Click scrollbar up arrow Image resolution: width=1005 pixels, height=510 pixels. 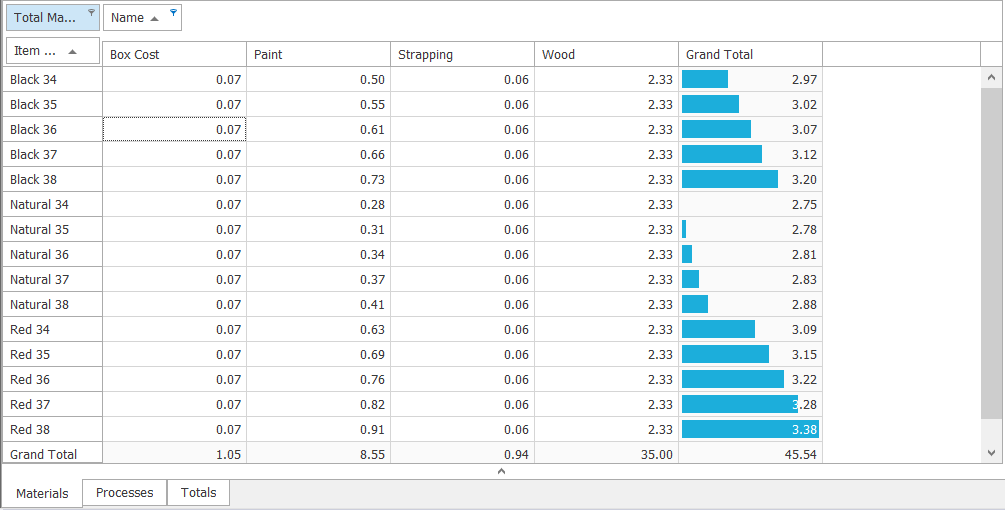992,78
